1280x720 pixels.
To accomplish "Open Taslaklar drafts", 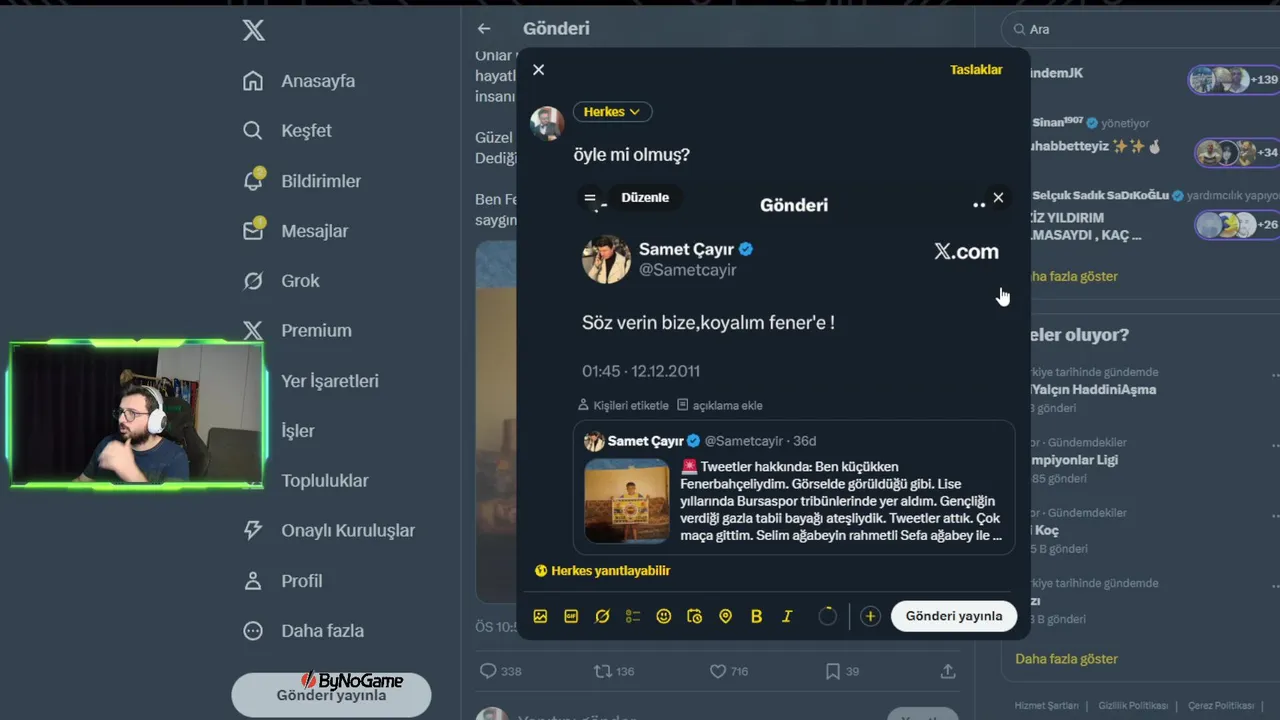I will click(976, 70).
